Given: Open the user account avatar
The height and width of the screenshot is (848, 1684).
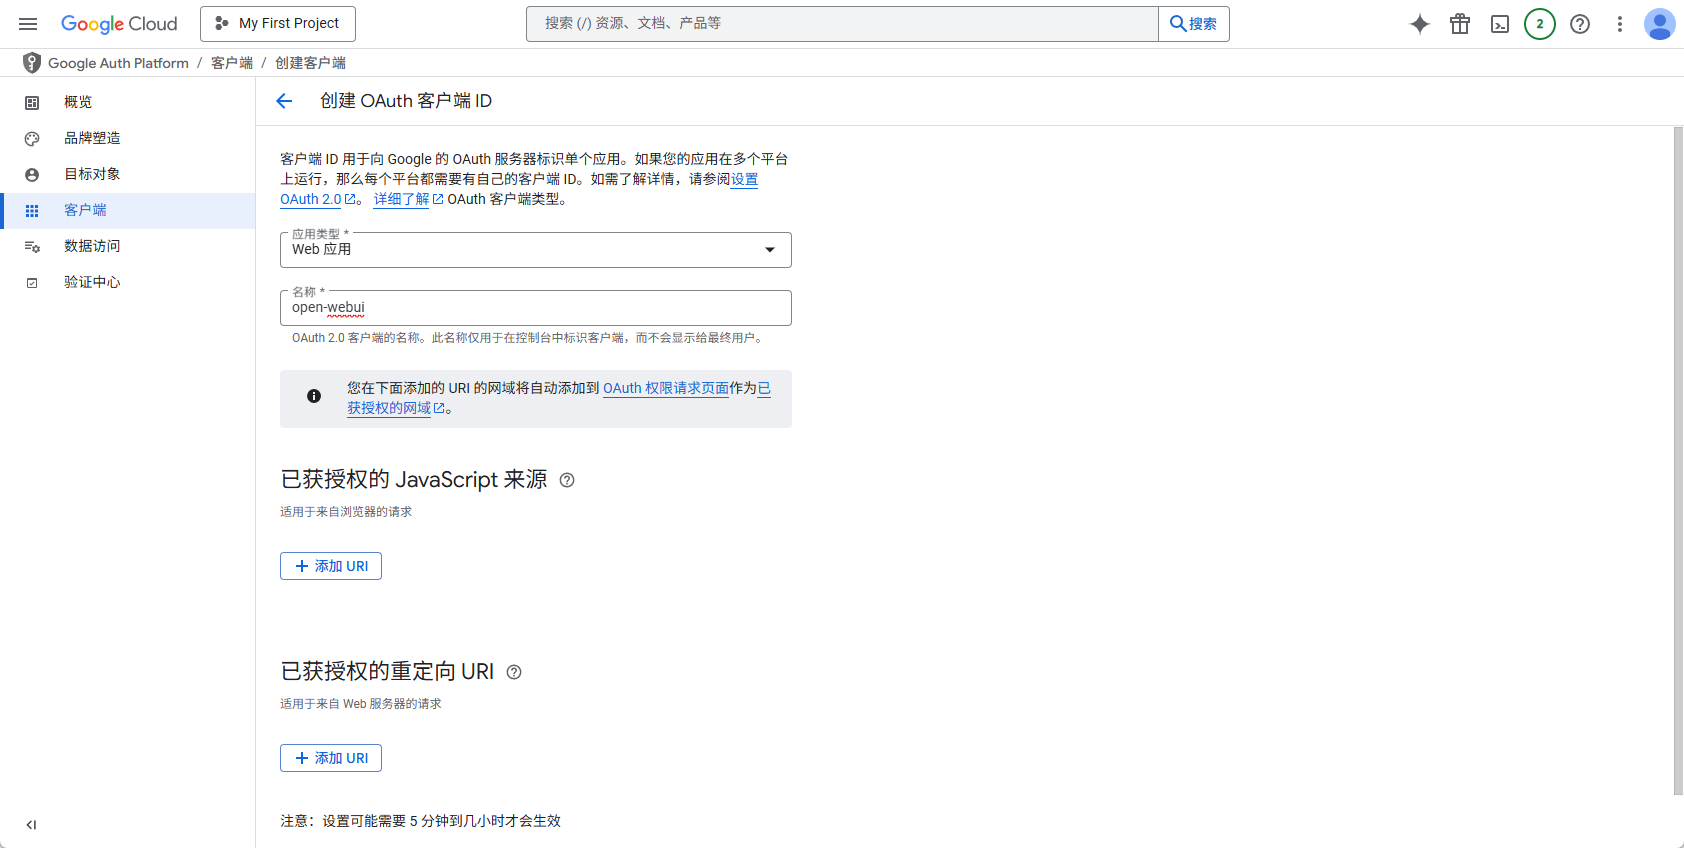Looking at the screenshot, I should point(1660,24).
